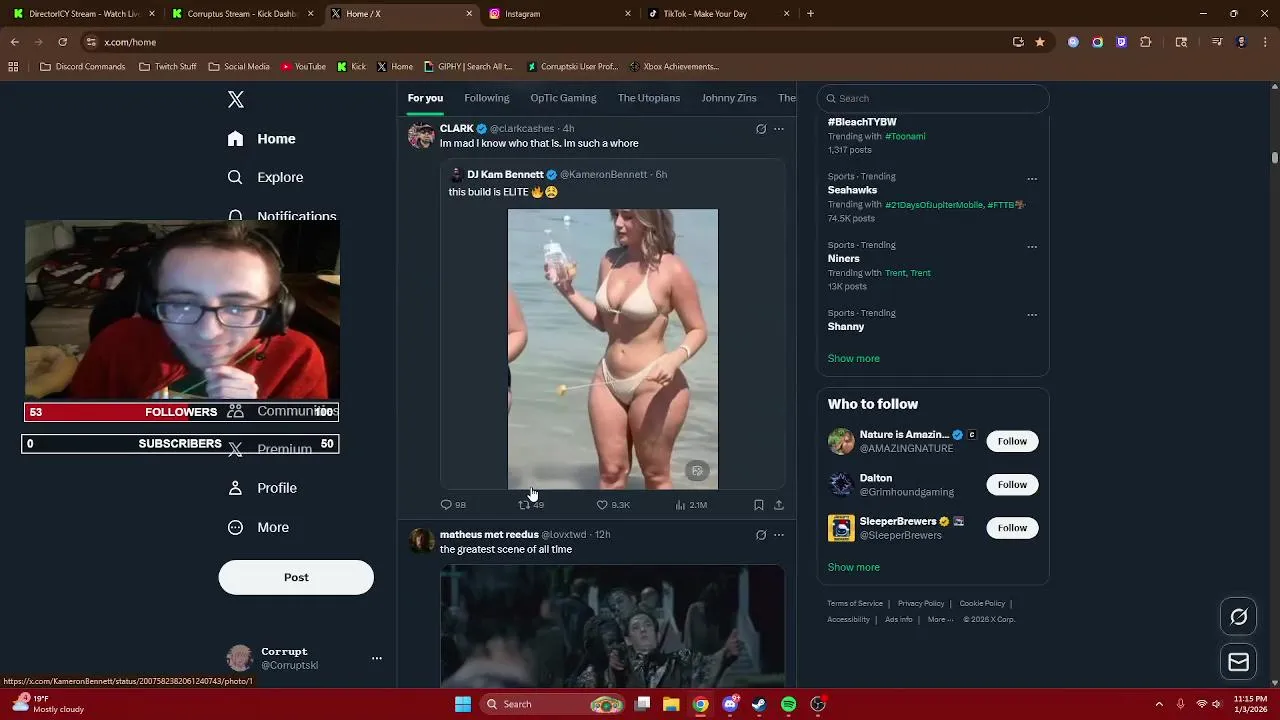Image resolution: width=1280 pixels, height=720 pixels.
Task: Open the YouTube bookmark
Action: [304, 67]
